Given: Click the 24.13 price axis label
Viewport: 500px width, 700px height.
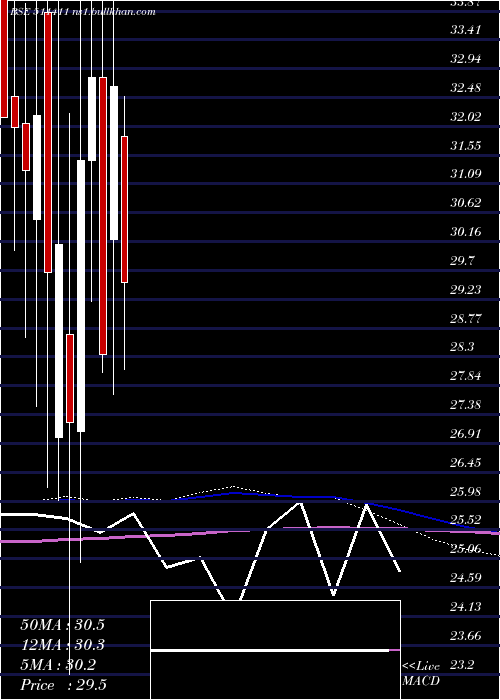Looking at the screenshot, I should (466, 607).
